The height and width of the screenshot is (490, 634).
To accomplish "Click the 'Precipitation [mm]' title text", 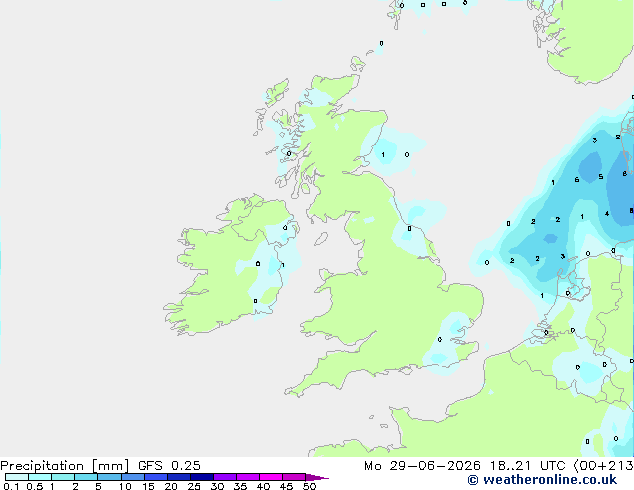I will 64,466.
